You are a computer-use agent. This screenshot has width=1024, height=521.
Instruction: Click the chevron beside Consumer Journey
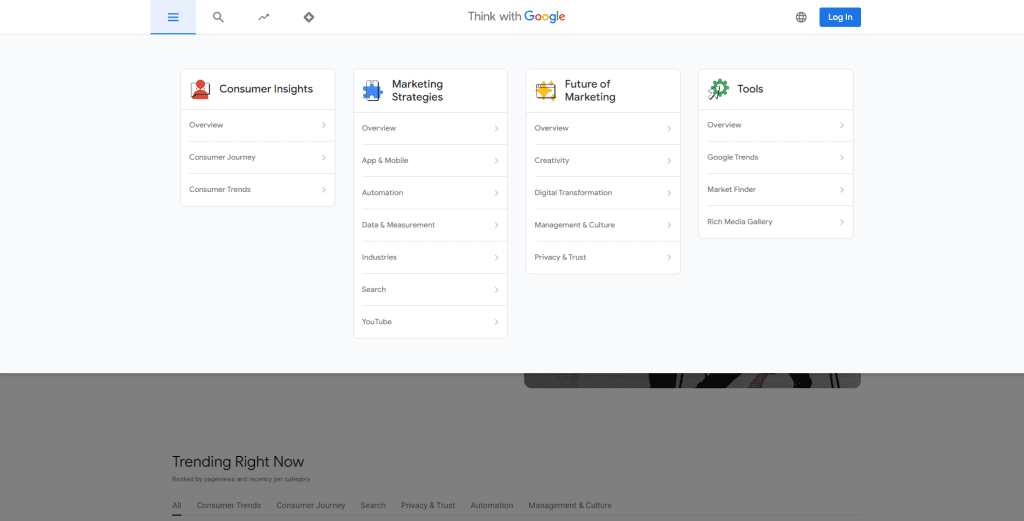click(x=323, y=157)
